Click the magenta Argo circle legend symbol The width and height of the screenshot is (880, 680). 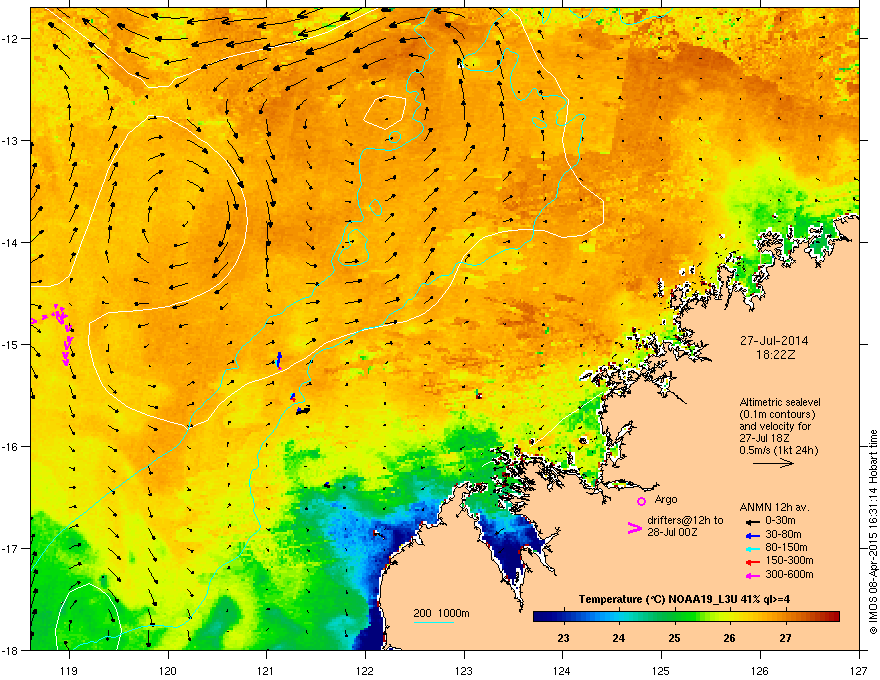click(x=641, y=501)
